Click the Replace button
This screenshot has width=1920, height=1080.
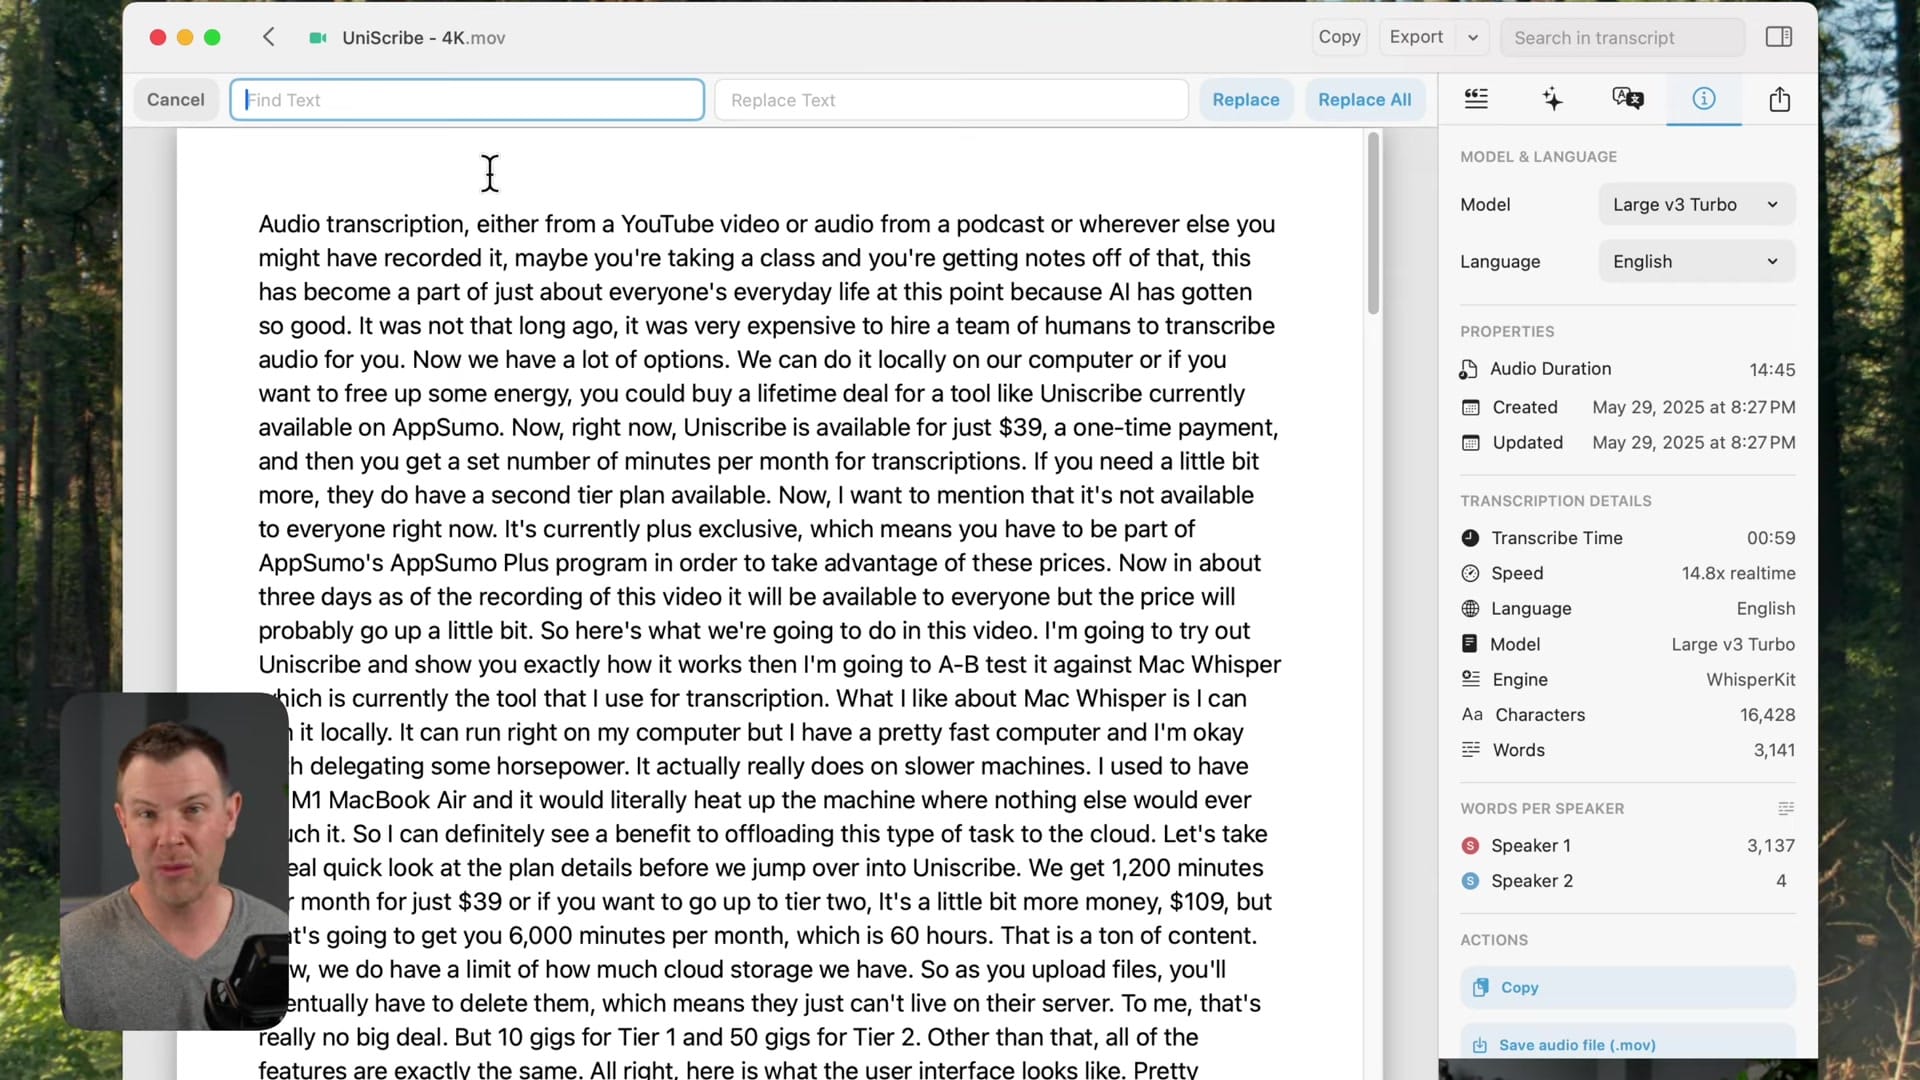point(1246,100)
